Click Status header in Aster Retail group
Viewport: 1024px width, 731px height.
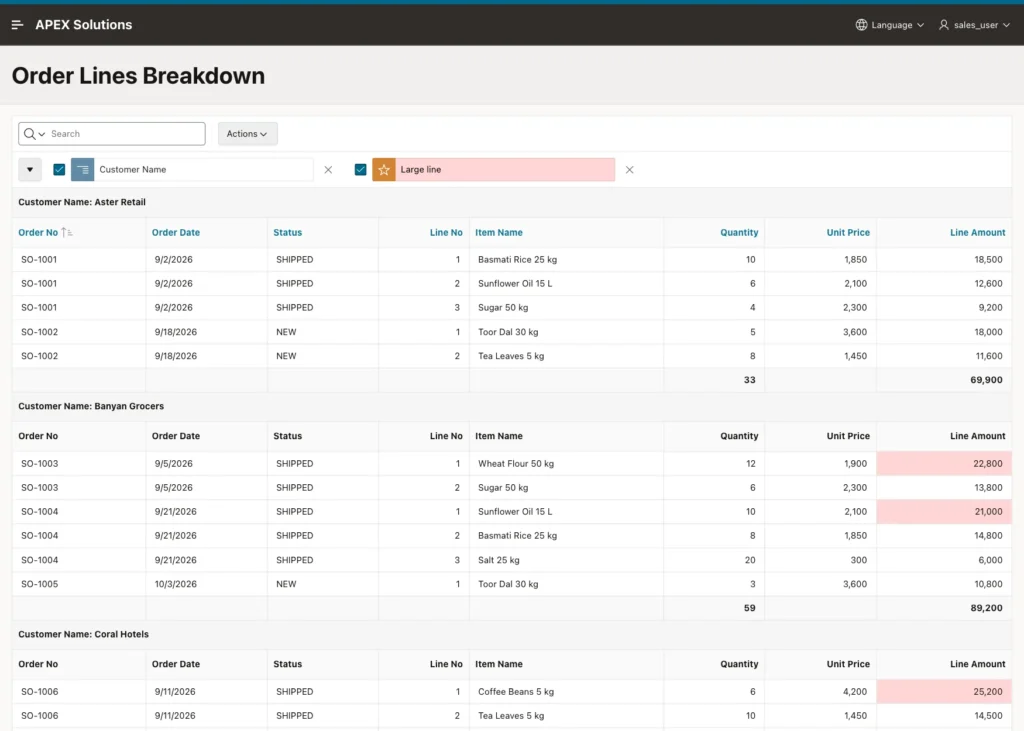pos(287,233)
